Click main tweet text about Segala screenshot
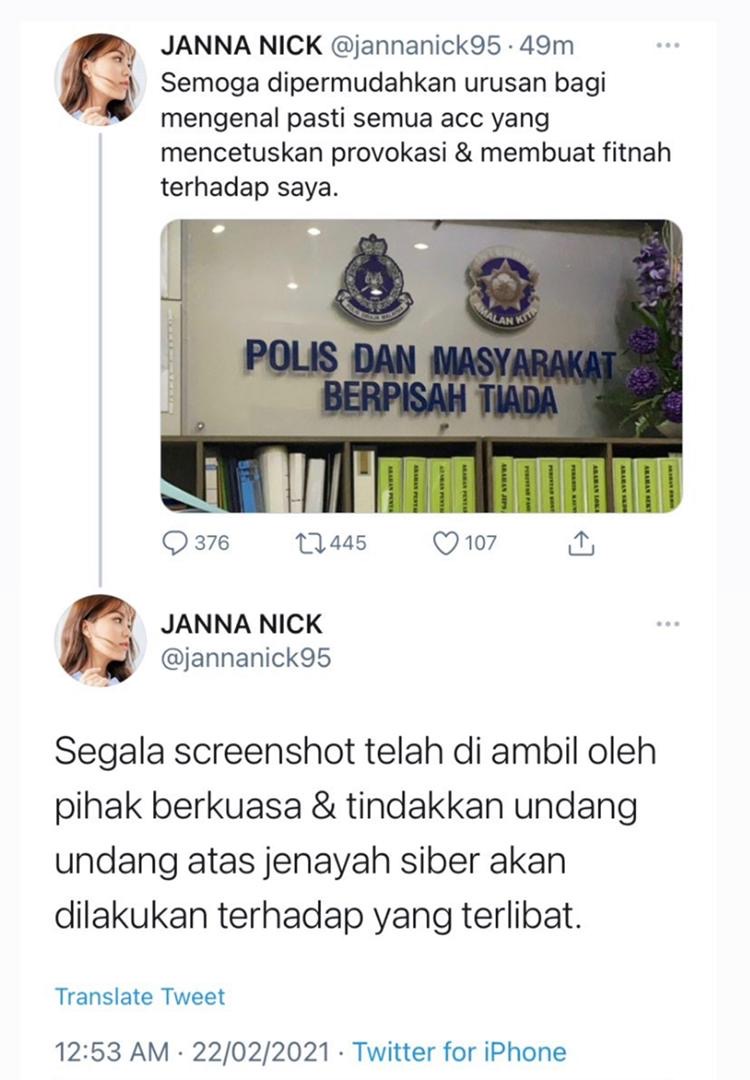The image size is (750, 1080). click(355, 833)
